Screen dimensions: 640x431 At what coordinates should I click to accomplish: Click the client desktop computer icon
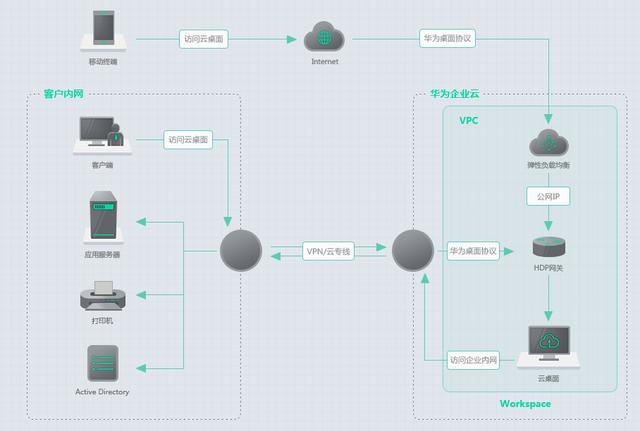102,135
